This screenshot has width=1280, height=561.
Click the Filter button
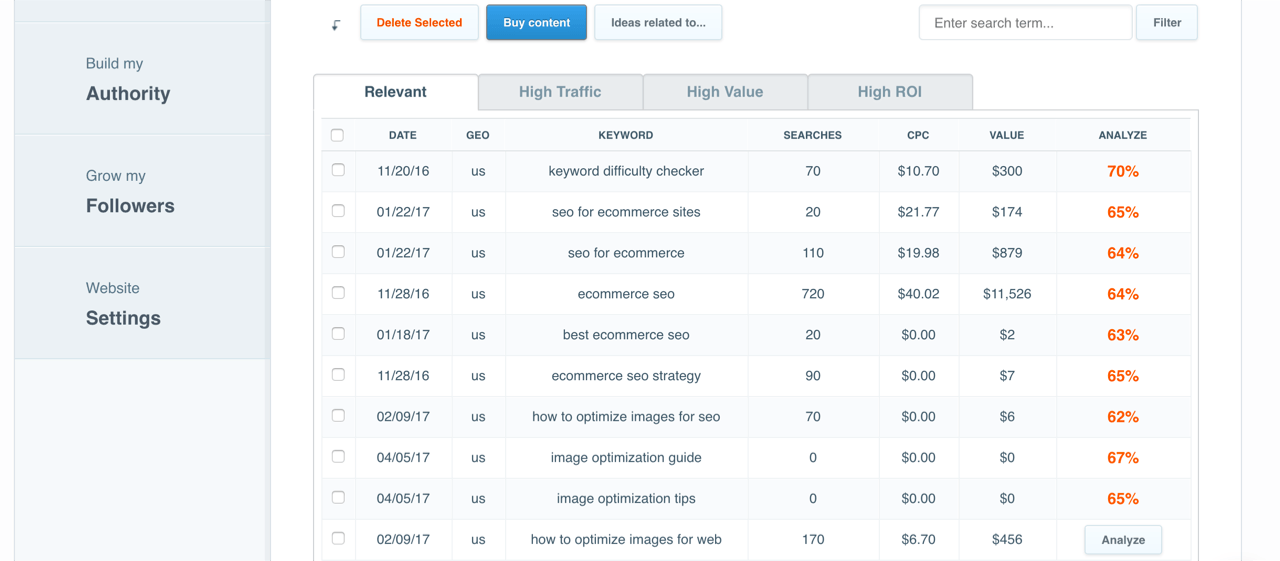tap(1167, 22)
